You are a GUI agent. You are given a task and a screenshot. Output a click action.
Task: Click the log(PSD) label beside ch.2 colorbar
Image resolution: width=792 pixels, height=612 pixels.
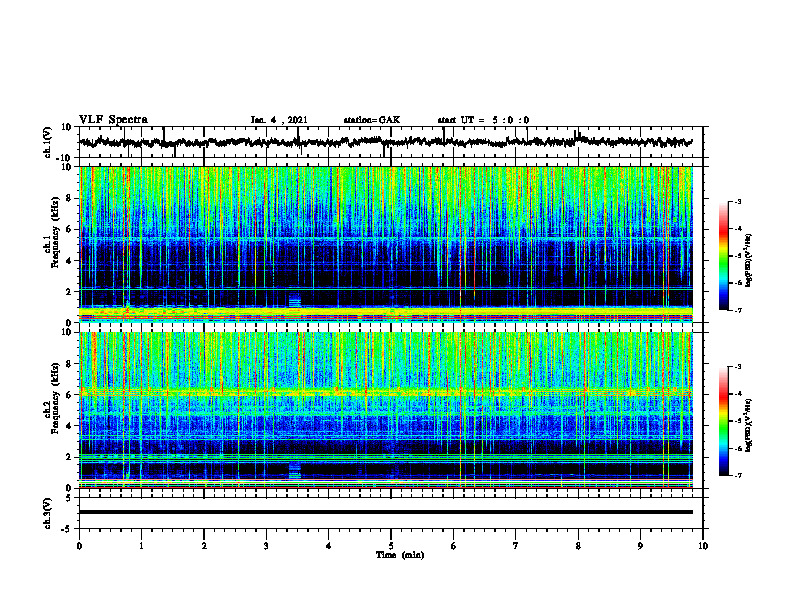point(749,426)
